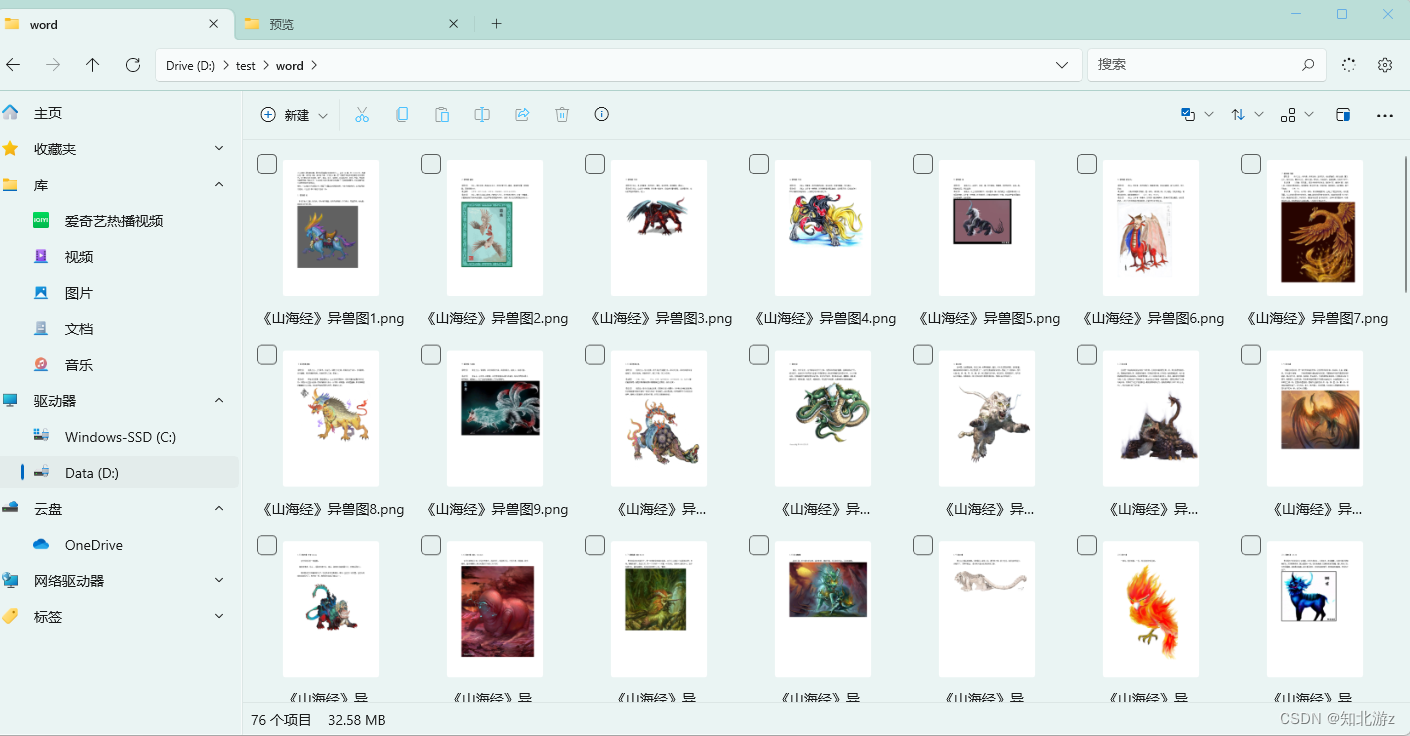
Task: Click the loading spinner icon beside search
Action: 1349,65
